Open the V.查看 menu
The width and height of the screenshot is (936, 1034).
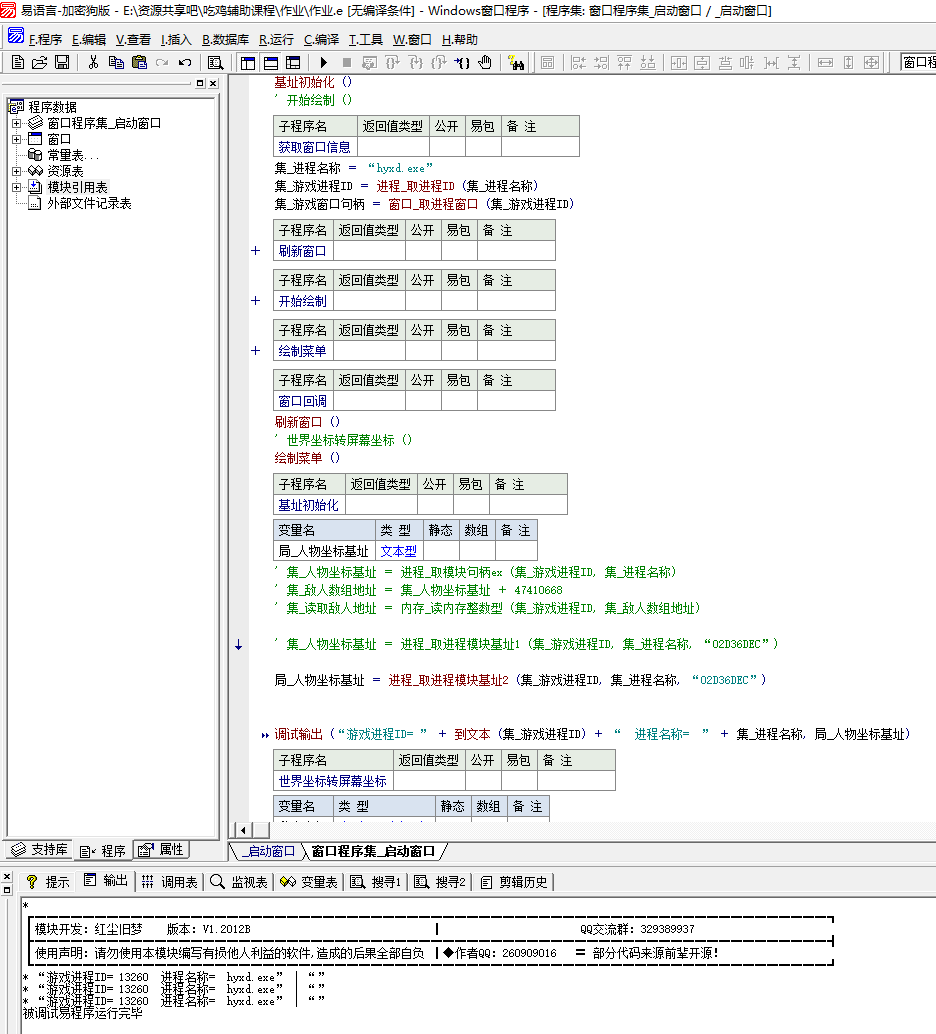(133, 40)
